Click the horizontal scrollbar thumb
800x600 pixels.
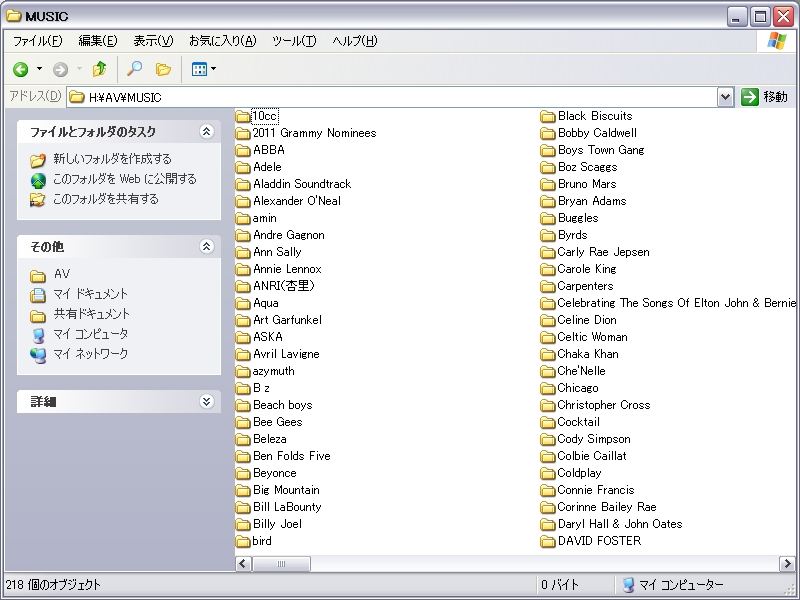coord(281,564)
